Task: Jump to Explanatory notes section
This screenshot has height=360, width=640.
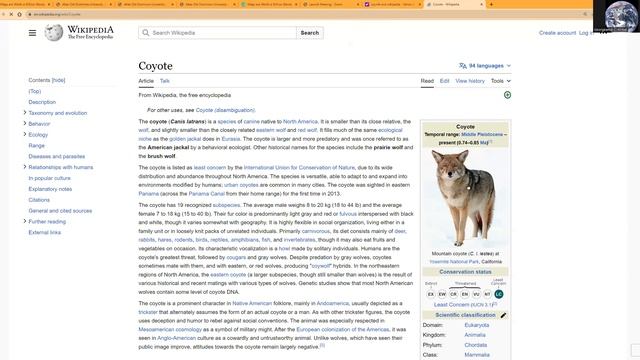Action: tap(50, 189)
